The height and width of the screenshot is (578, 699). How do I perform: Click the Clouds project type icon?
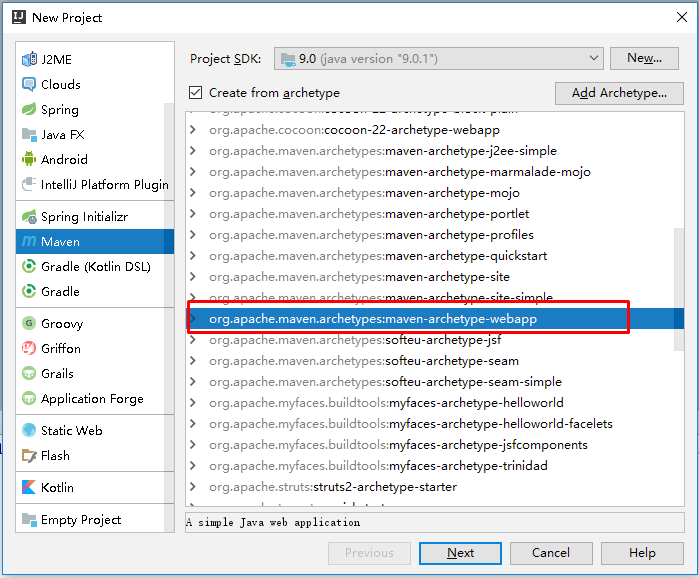[x=29, y=85]
